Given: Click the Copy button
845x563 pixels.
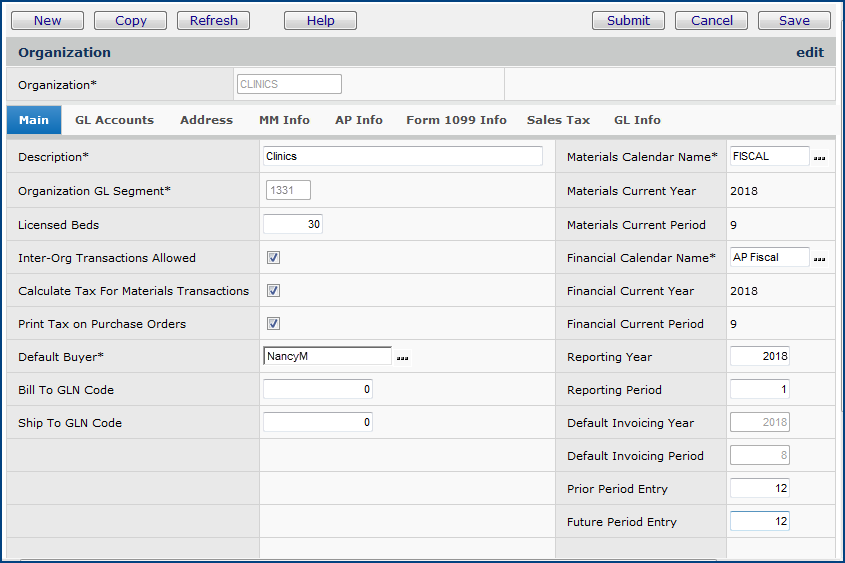Looking at the screenshot, I should tap(130, 20).
